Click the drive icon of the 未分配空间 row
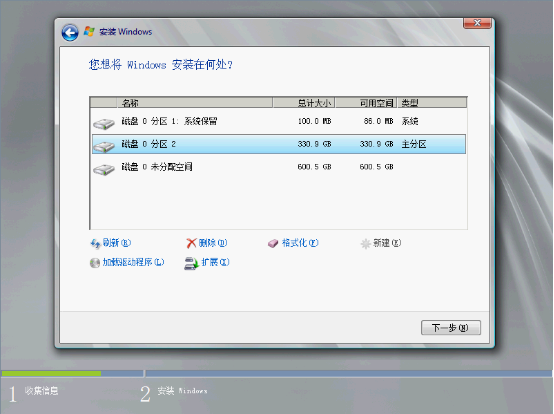This screenshot has height=414, width=554. click(x=104, y=169)
